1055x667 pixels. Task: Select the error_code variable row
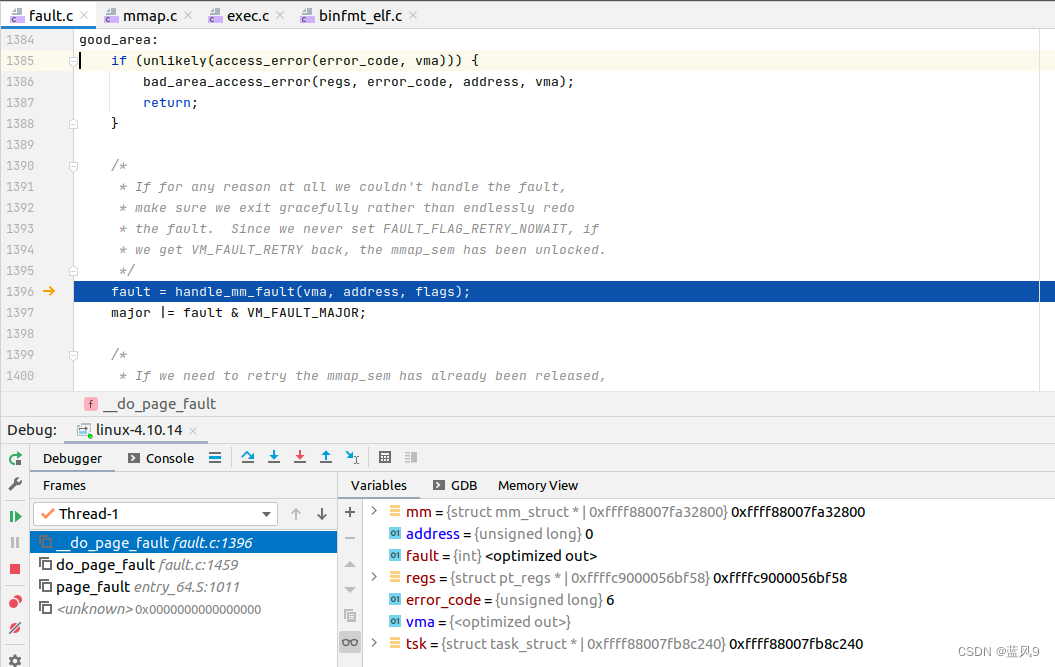coord(708,600)
